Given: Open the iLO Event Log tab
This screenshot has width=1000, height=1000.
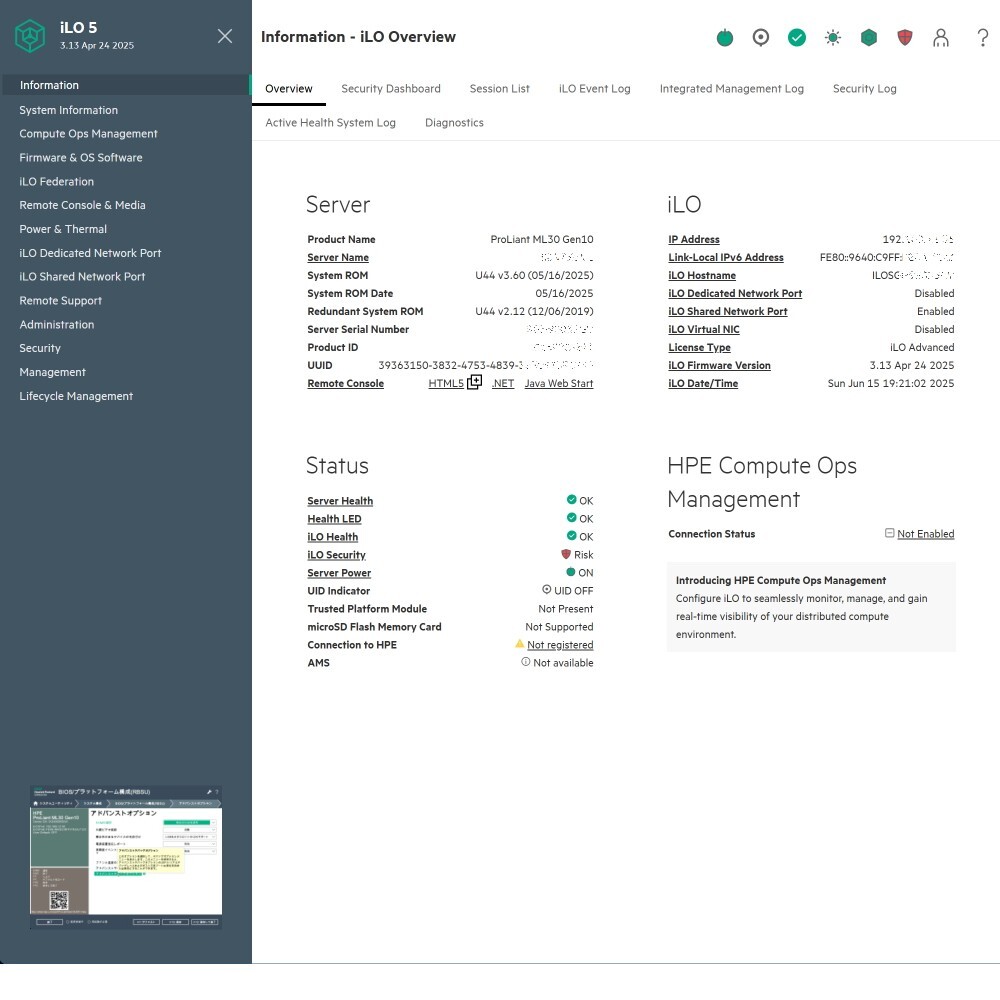Looking at the screenshot, I should pyautogui.click(x=594, y=89).
